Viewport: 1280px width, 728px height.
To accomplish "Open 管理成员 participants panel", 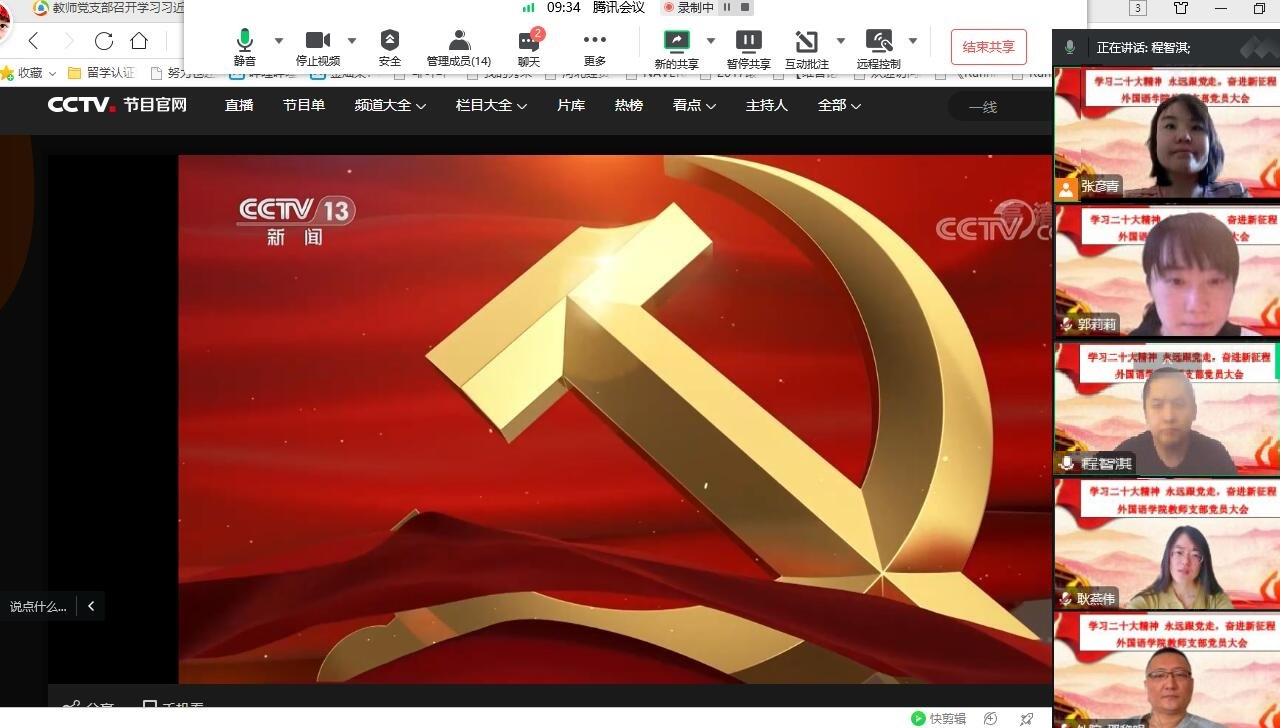I will click(459, 42).
